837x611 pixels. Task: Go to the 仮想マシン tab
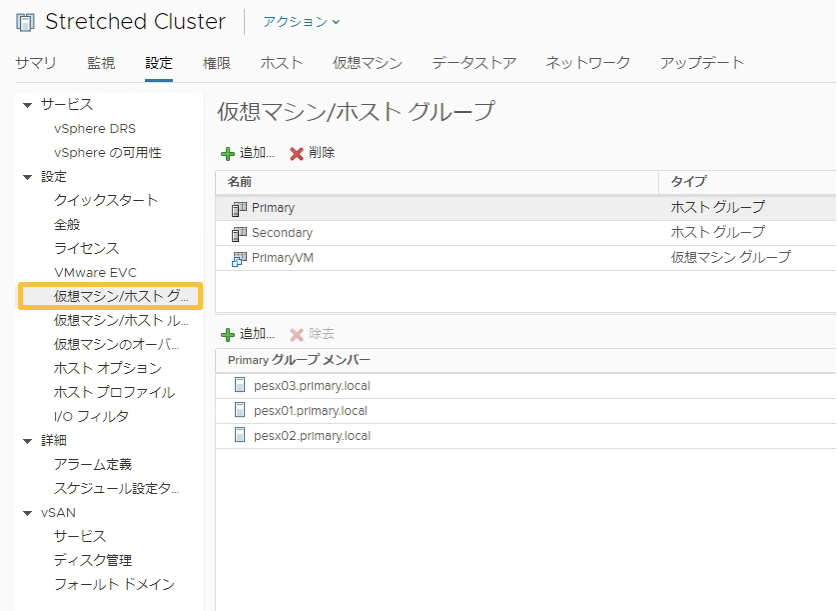tap(367, 63)
